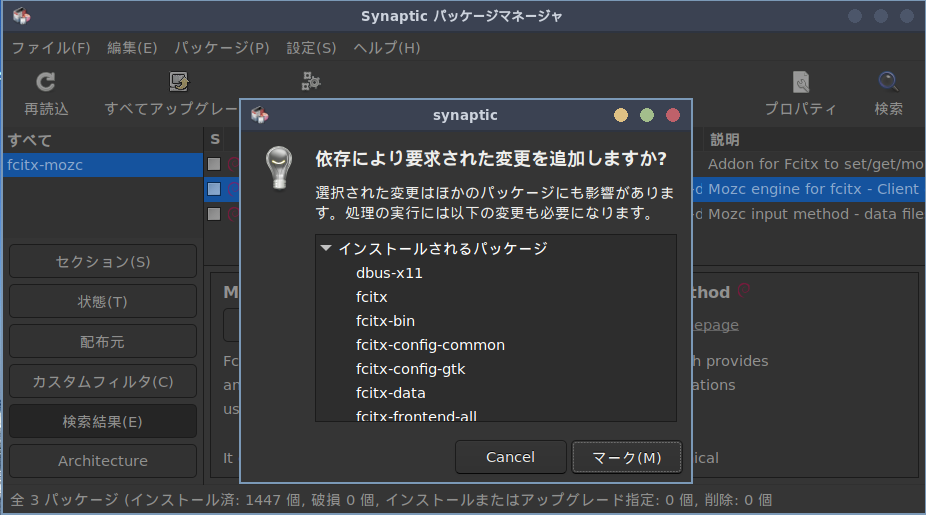Click the Apply gears toolbar icon

click(x=311, y=82)
